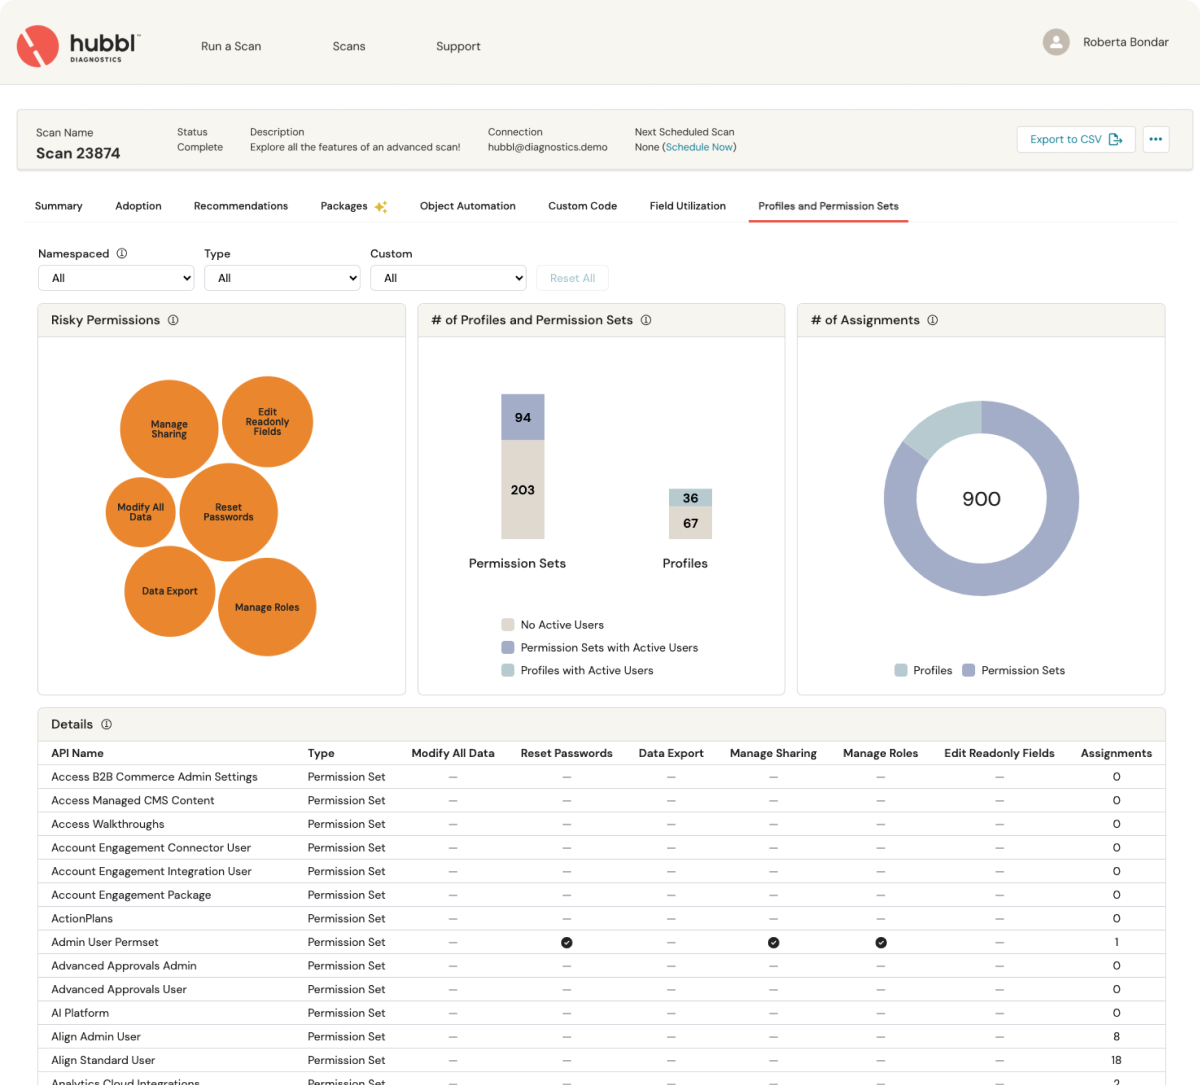Open the Support page
The image size is (1200, 1085).
[x=458, y=46]
